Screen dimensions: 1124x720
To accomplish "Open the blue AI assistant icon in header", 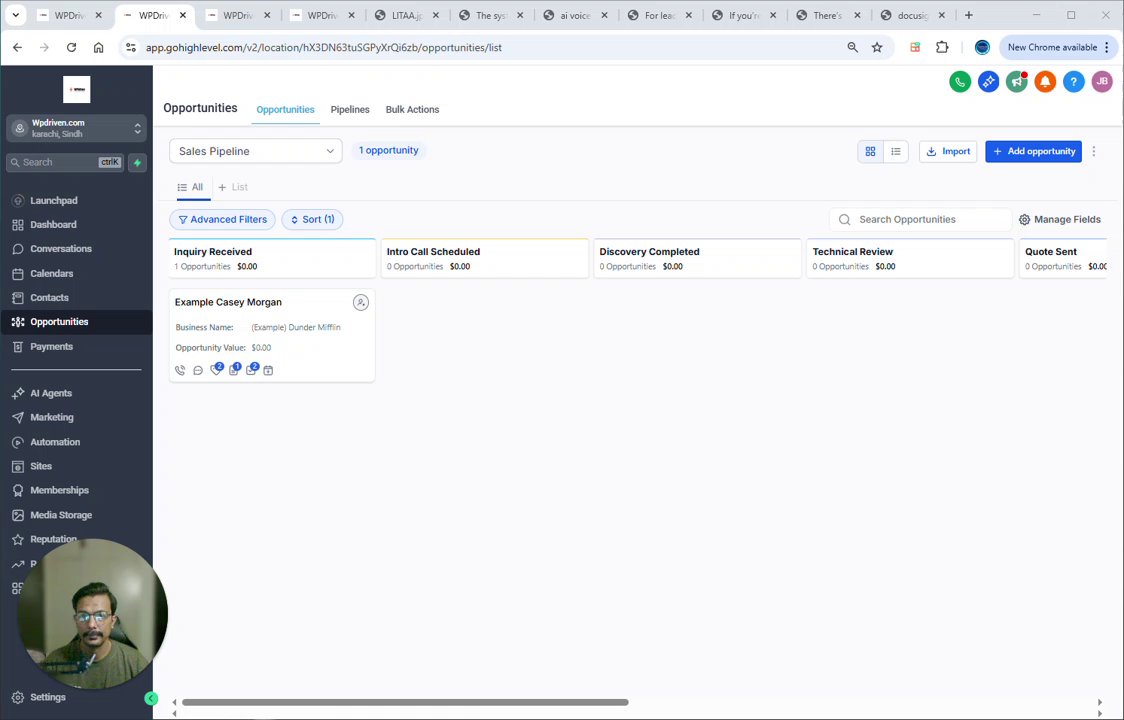I will point(989,82).
